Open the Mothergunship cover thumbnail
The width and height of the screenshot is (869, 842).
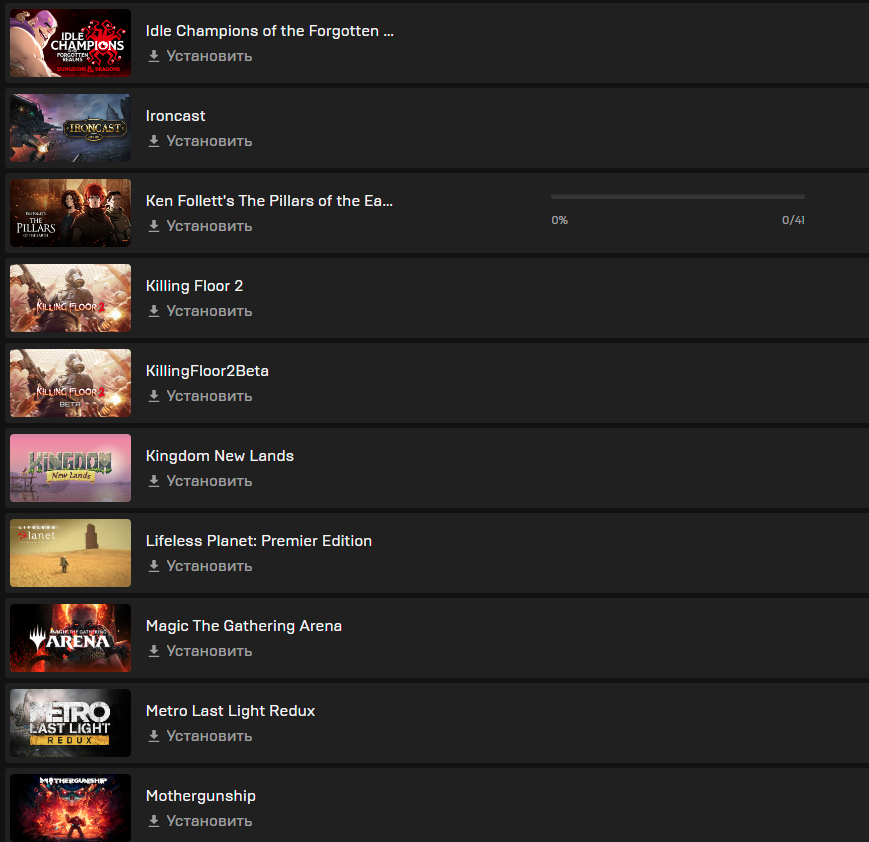coord(70,808)
